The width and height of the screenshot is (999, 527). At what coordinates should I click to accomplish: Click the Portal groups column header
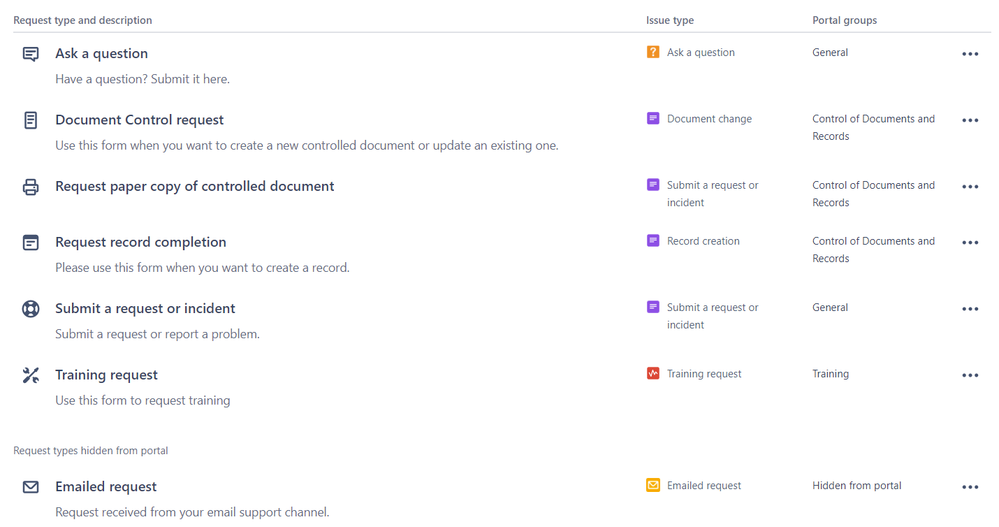(844, 20)
